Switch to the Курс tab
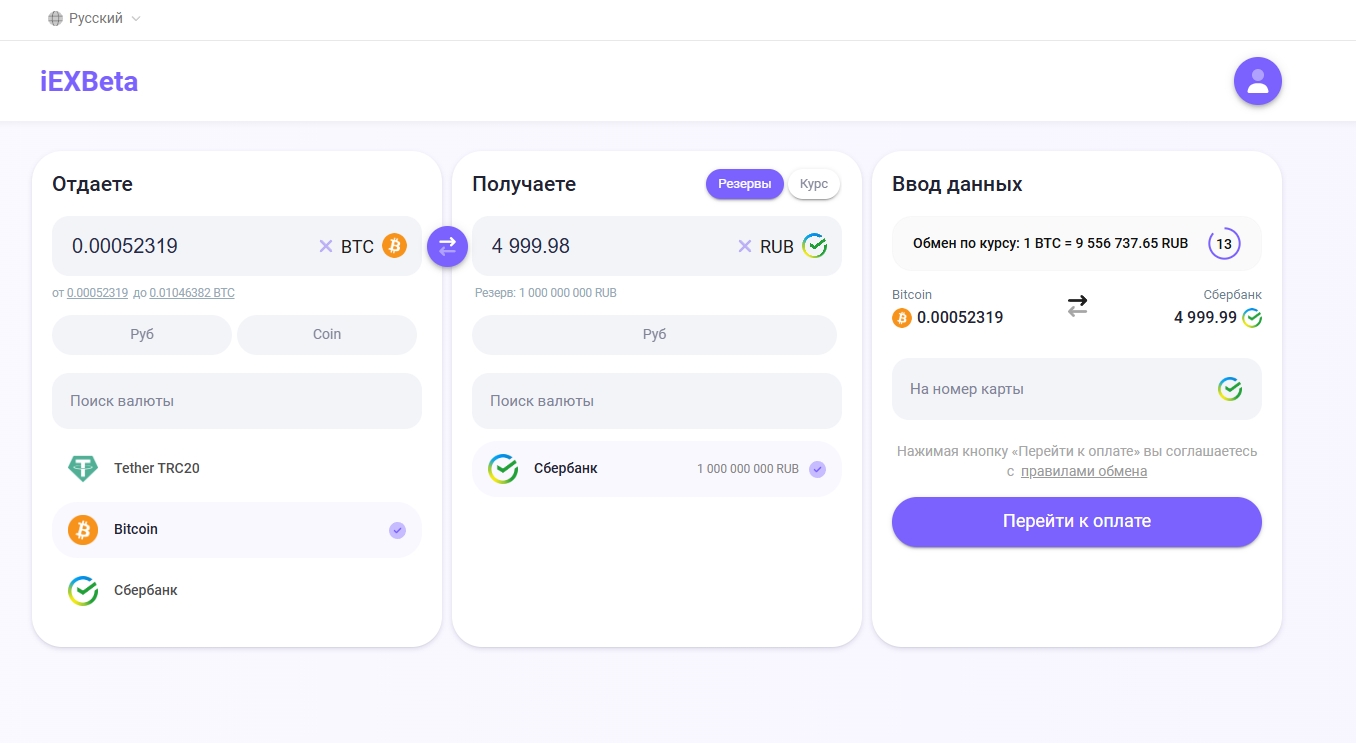The height and width of the screenshot is (743, 1356). tap(813, 184)
